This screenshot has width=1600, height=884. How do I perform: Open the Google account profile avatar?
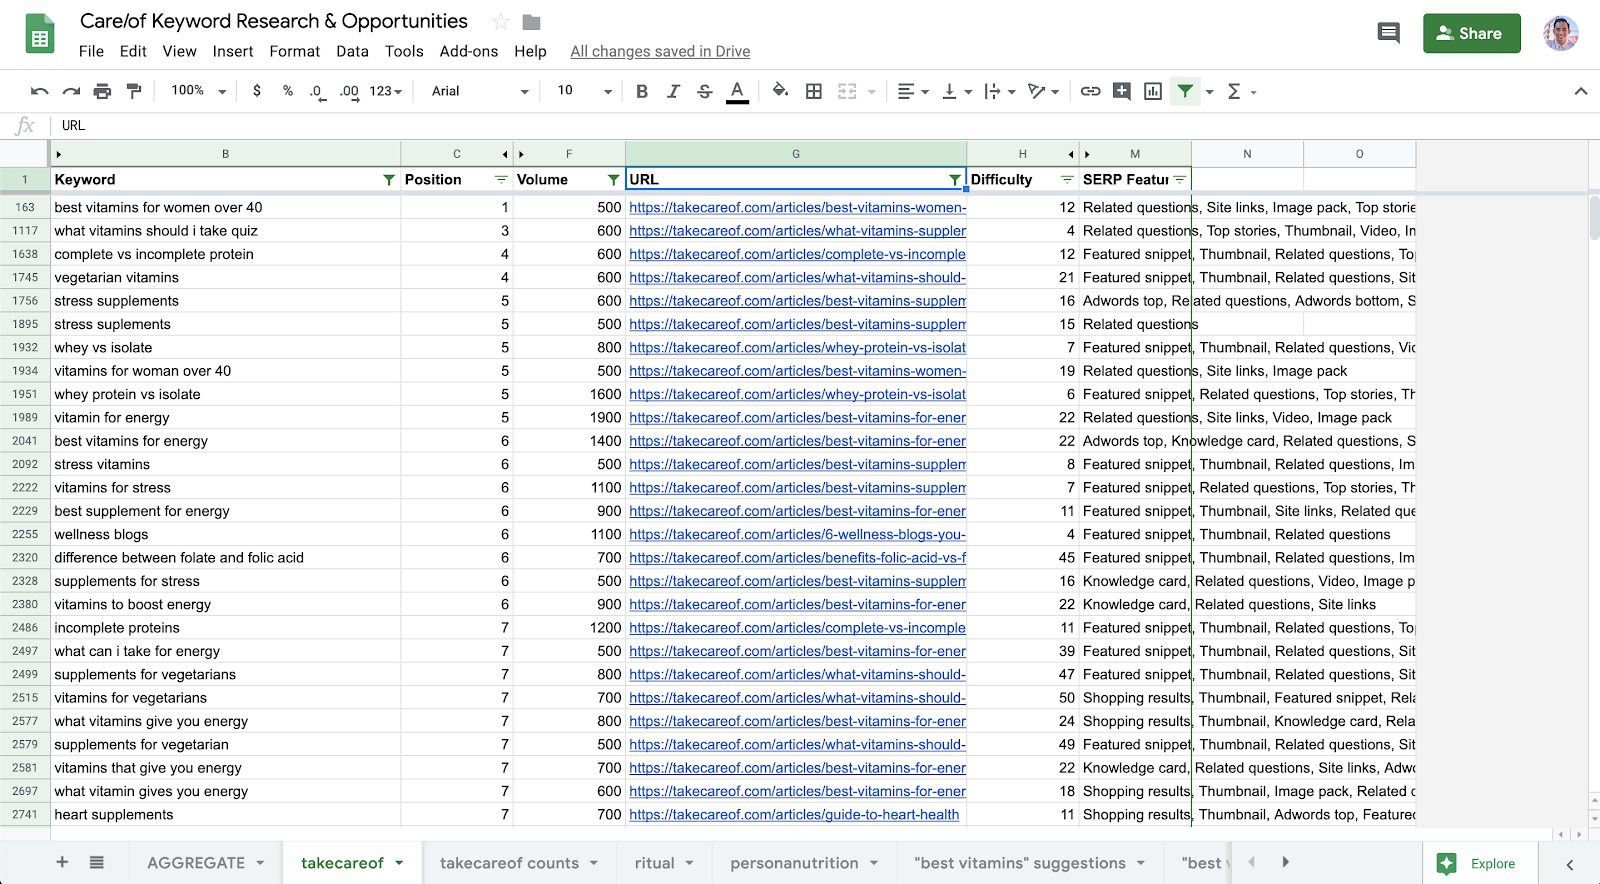coord(1561,33)
